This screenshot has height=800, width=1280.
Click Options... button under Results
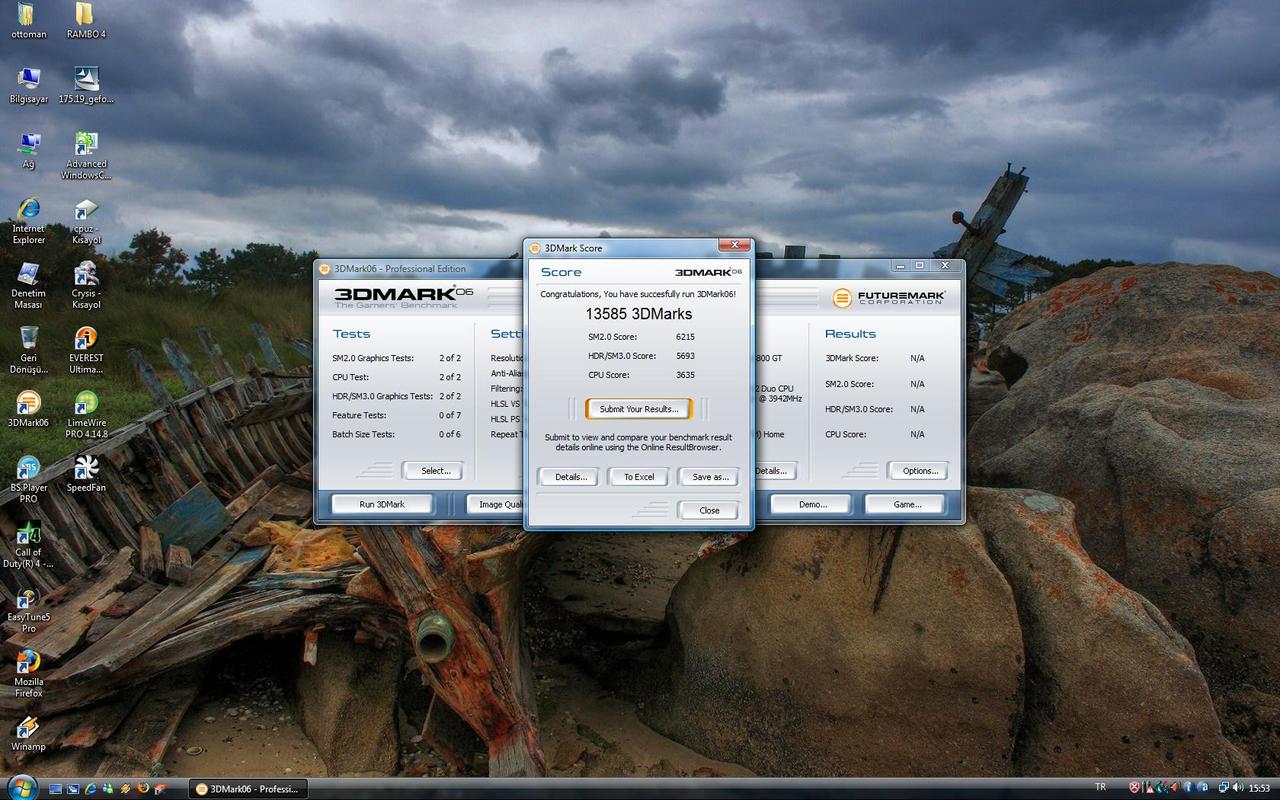(919, 470)
